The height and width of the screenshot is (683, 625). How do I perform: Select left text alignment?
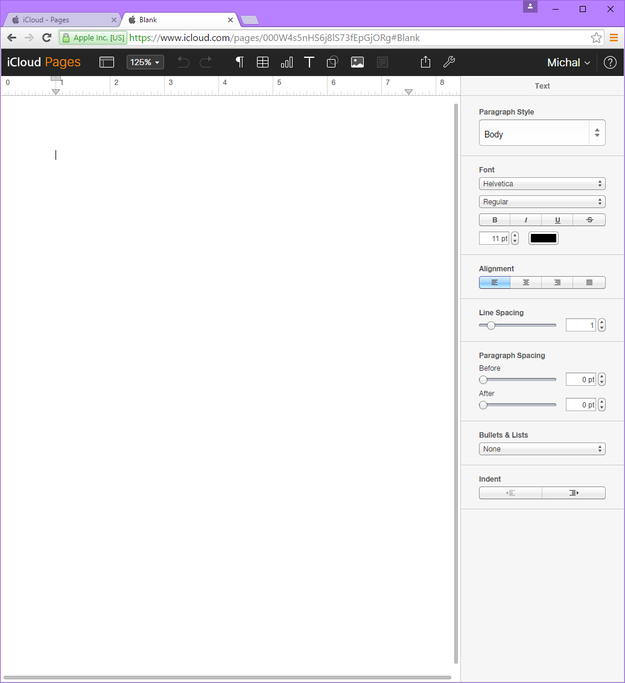point(494,283)
